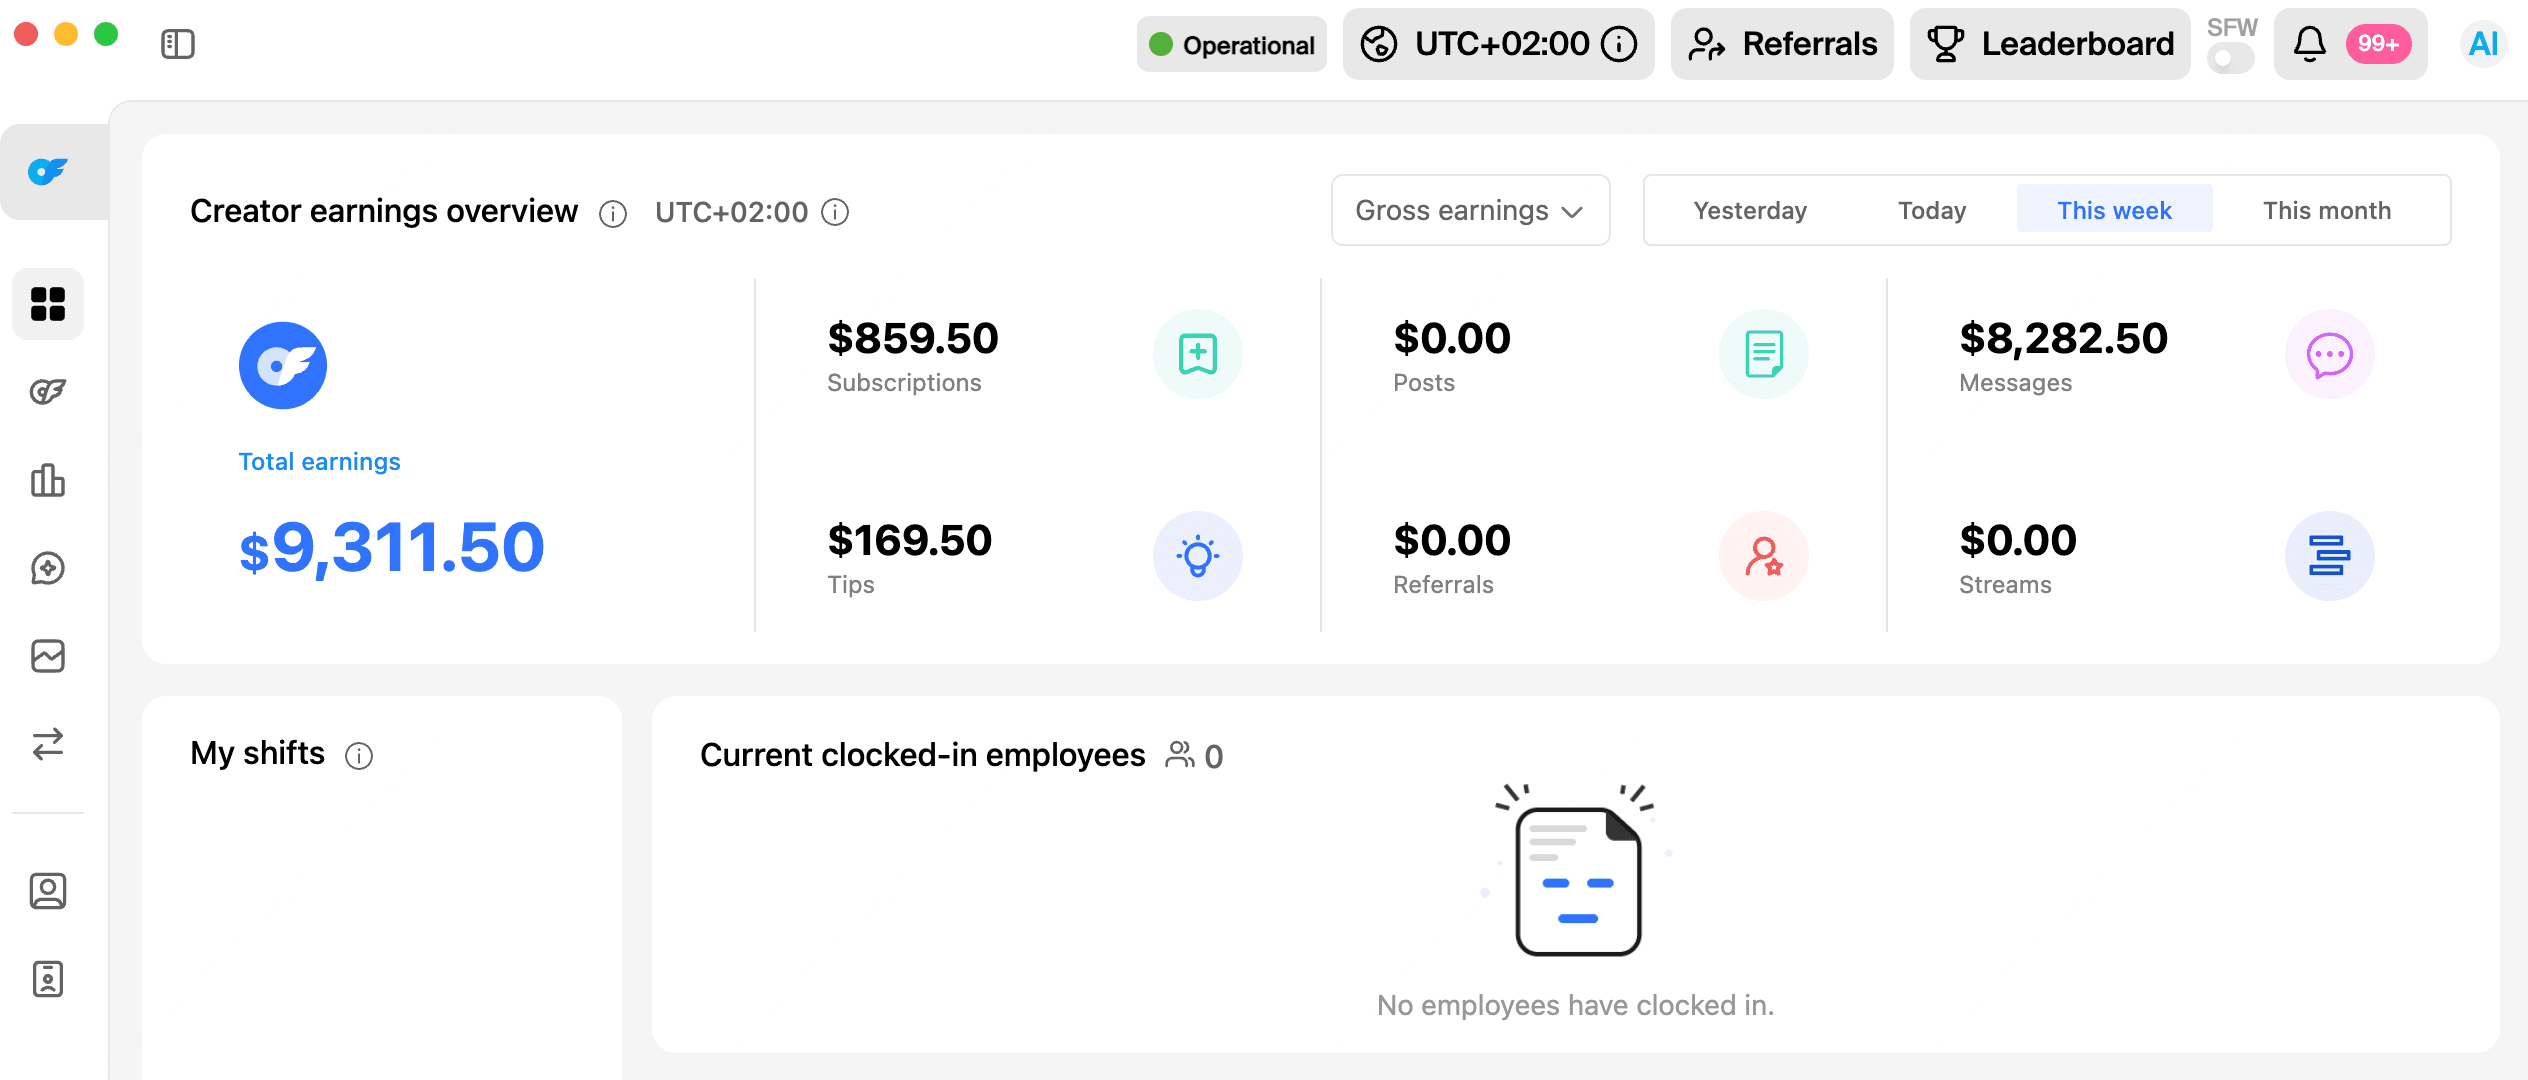Click the Tips lightbulb icon
The image size is (2528, 1080).
(x=1197, y=556)
